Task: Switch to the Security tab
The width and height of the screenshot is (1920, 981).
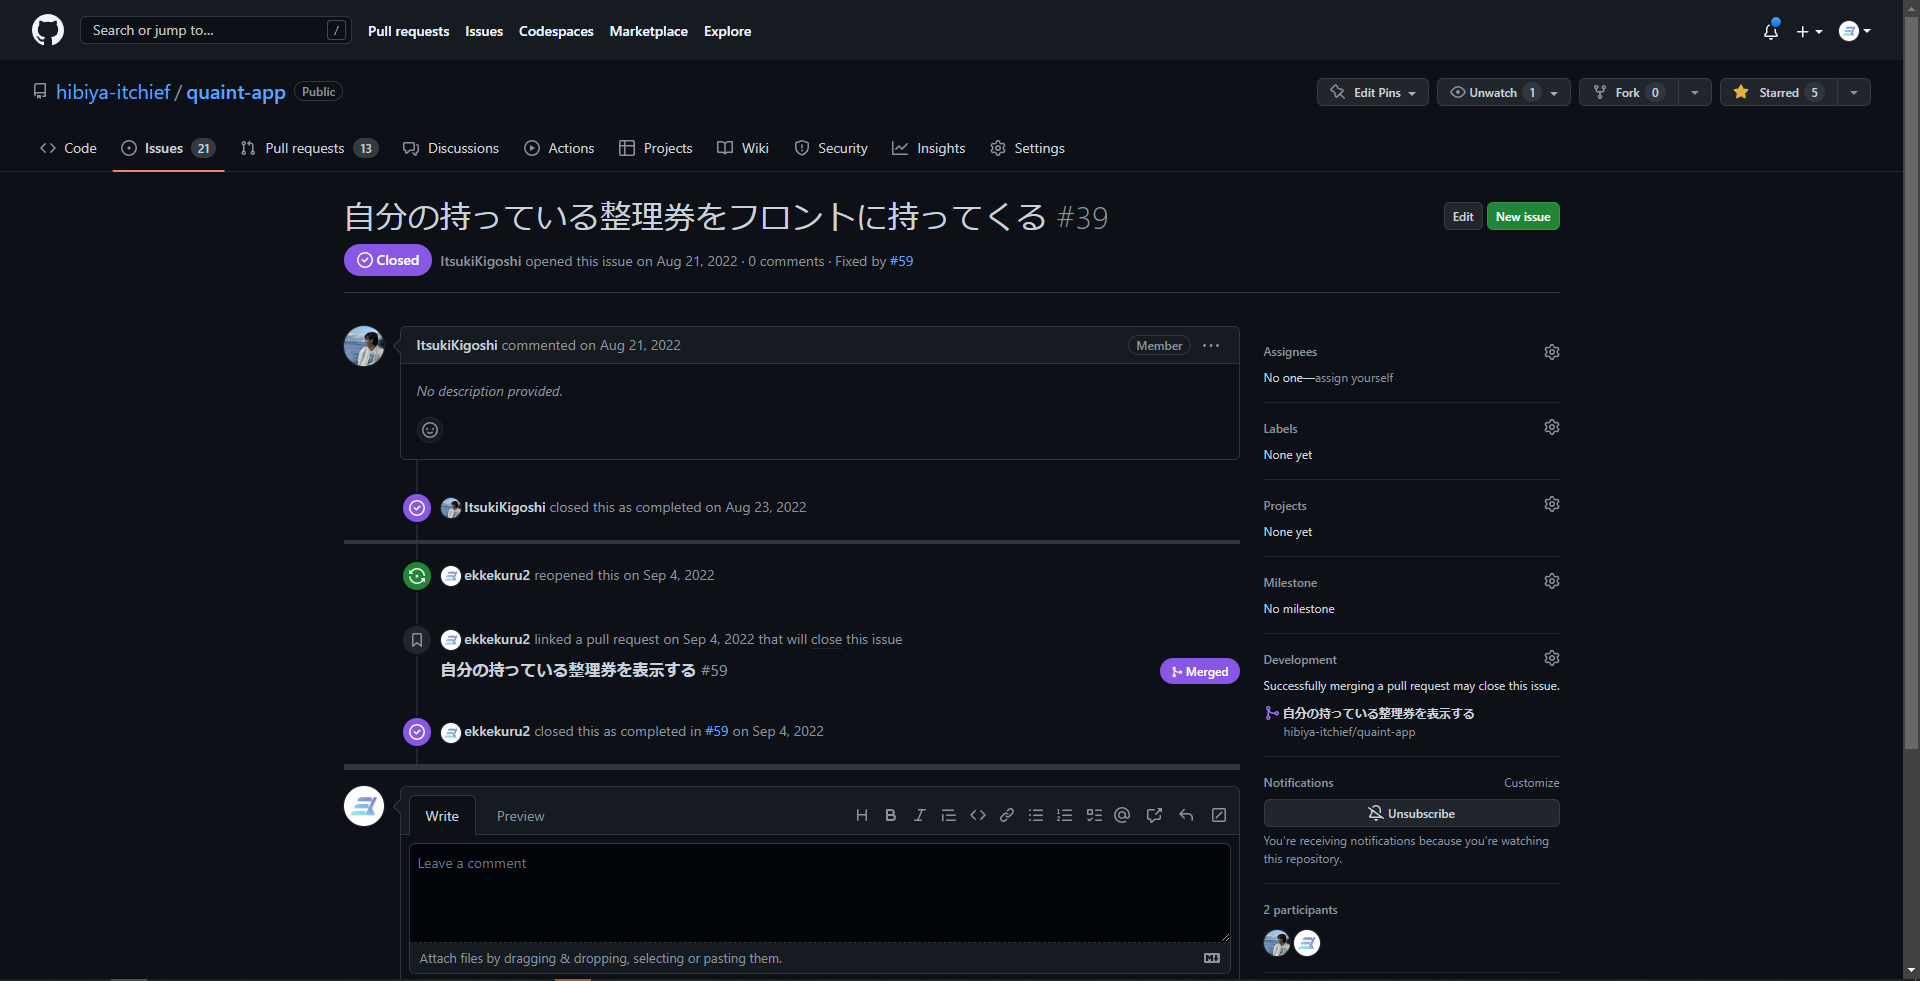Action: point(831,148)
